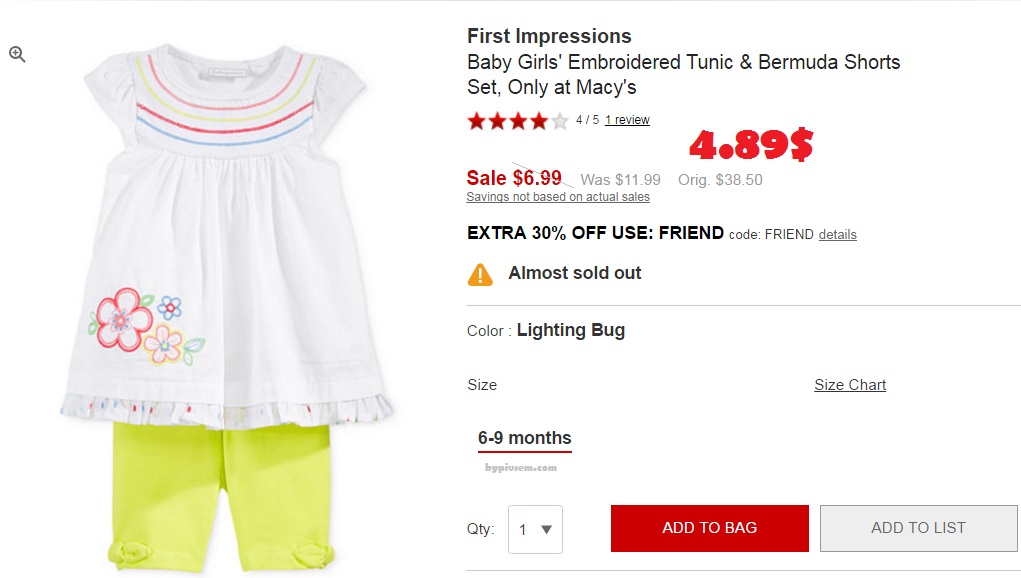
Task: Click the orange warning triangle icon
Action: tap(480, 274)
